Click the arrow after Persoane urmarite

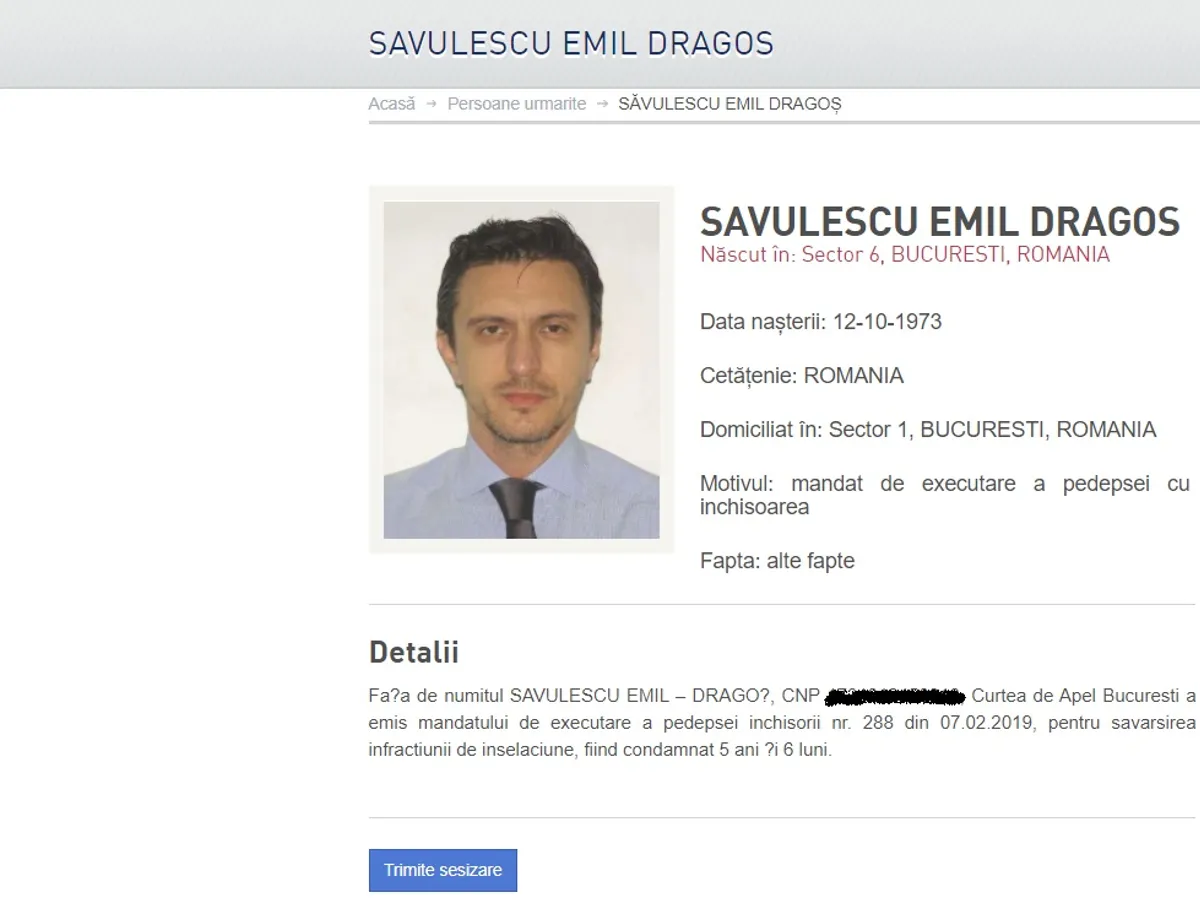(x=602, y=104)
